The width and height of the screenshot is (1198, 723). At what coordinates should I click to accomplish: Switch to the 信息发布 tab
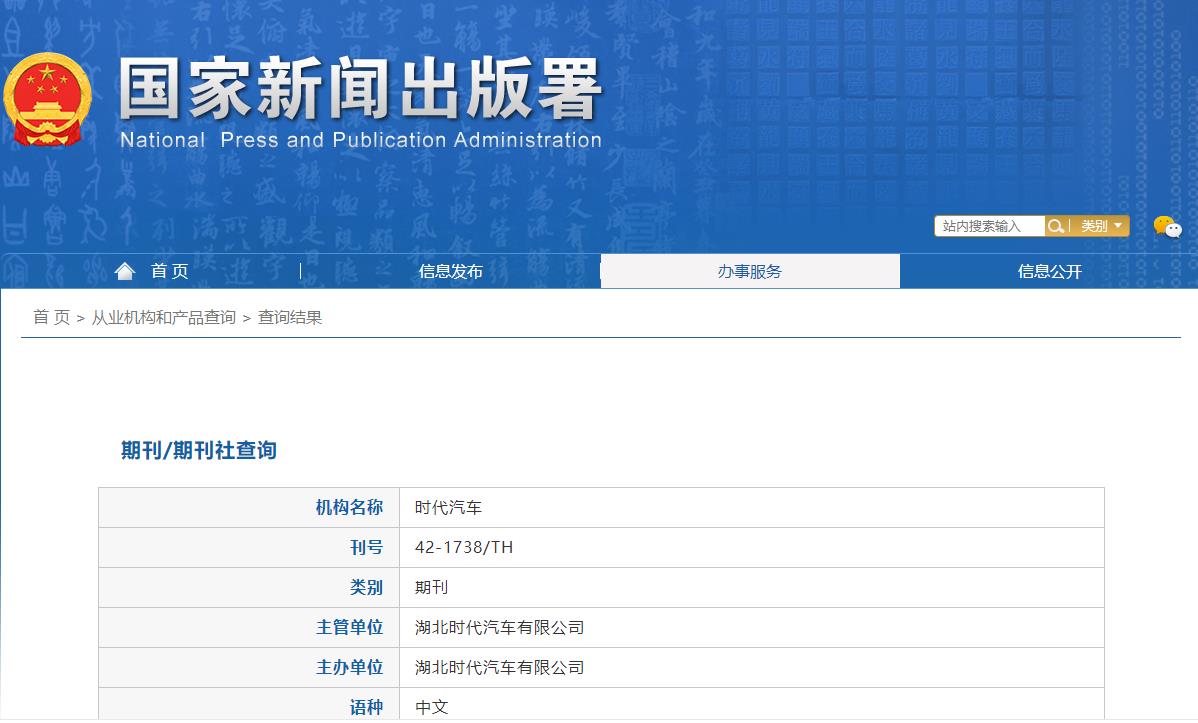[449, 270]
